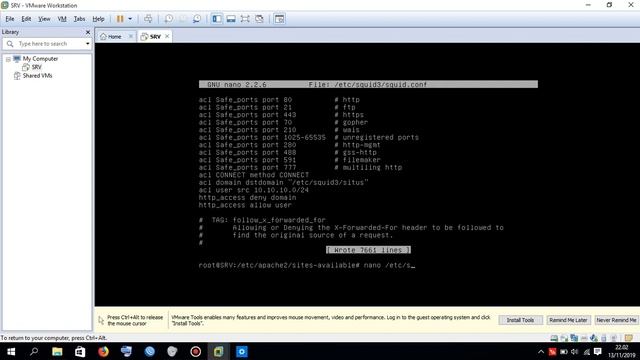
Task: Click the 'Wrote 7661 lines' status message
Action: click(368, 250)
